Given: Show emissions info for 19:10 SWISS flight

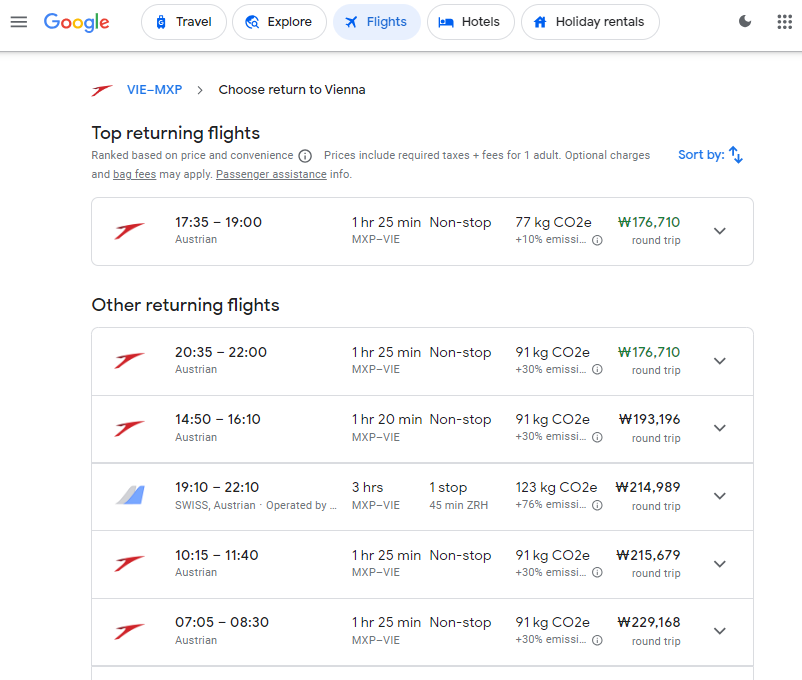Looking at the screenshot, I should (x=597, y=506).
